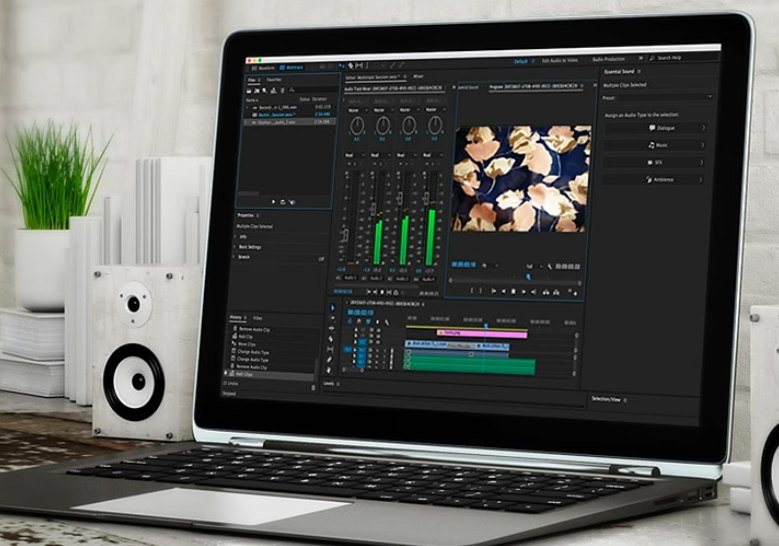
Task: Assign the SFX audio type
Action: pos(654,162)
